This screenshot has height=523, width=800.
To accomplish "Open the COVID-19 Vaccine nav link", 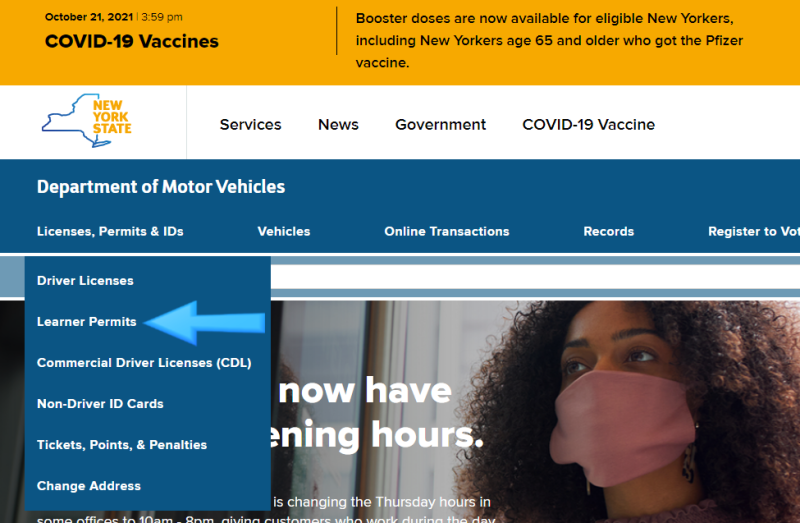I will click(588, 124).
